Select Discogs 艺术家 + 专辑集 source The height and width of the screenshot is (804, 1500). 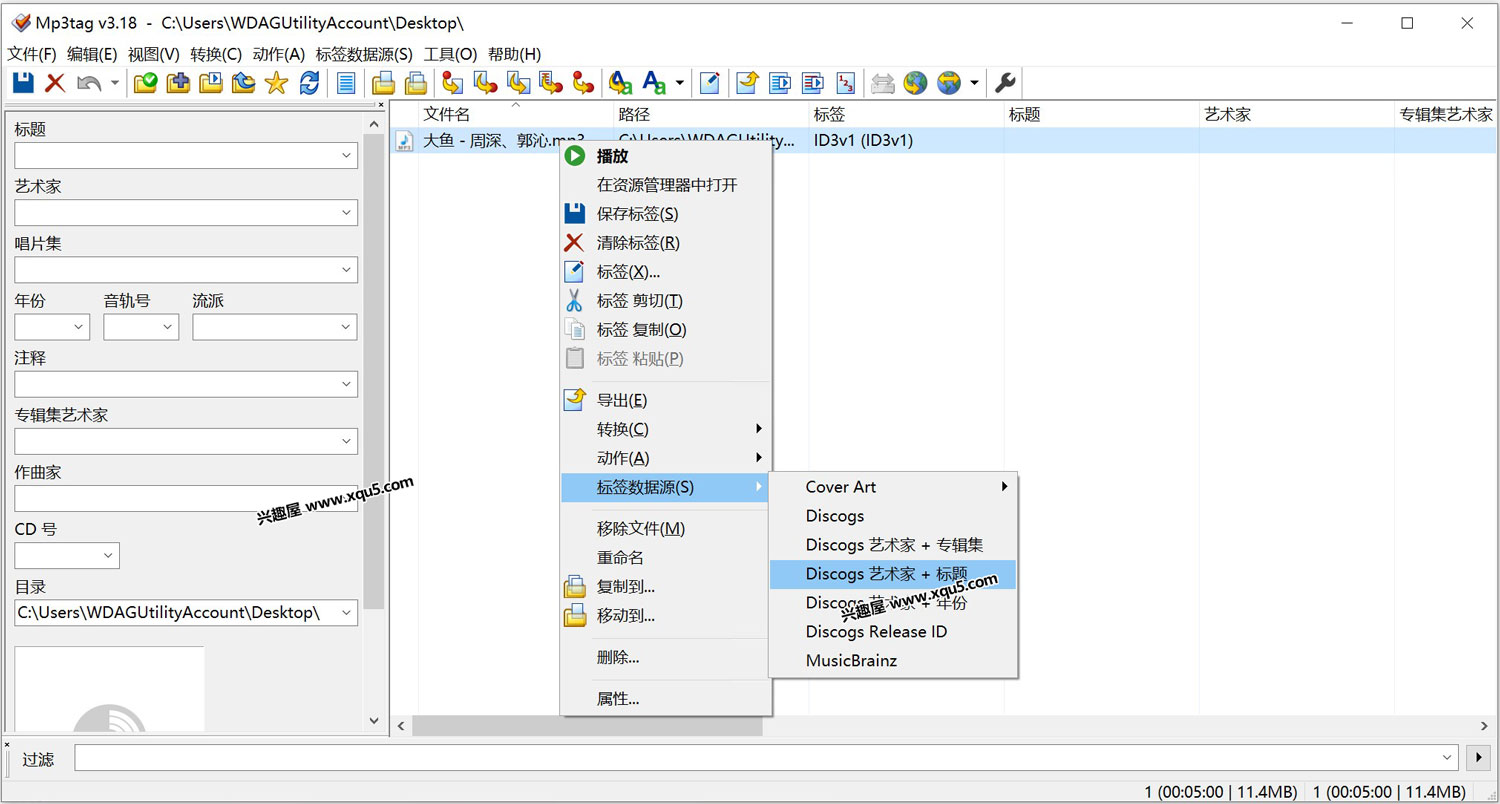pos(893,545)
